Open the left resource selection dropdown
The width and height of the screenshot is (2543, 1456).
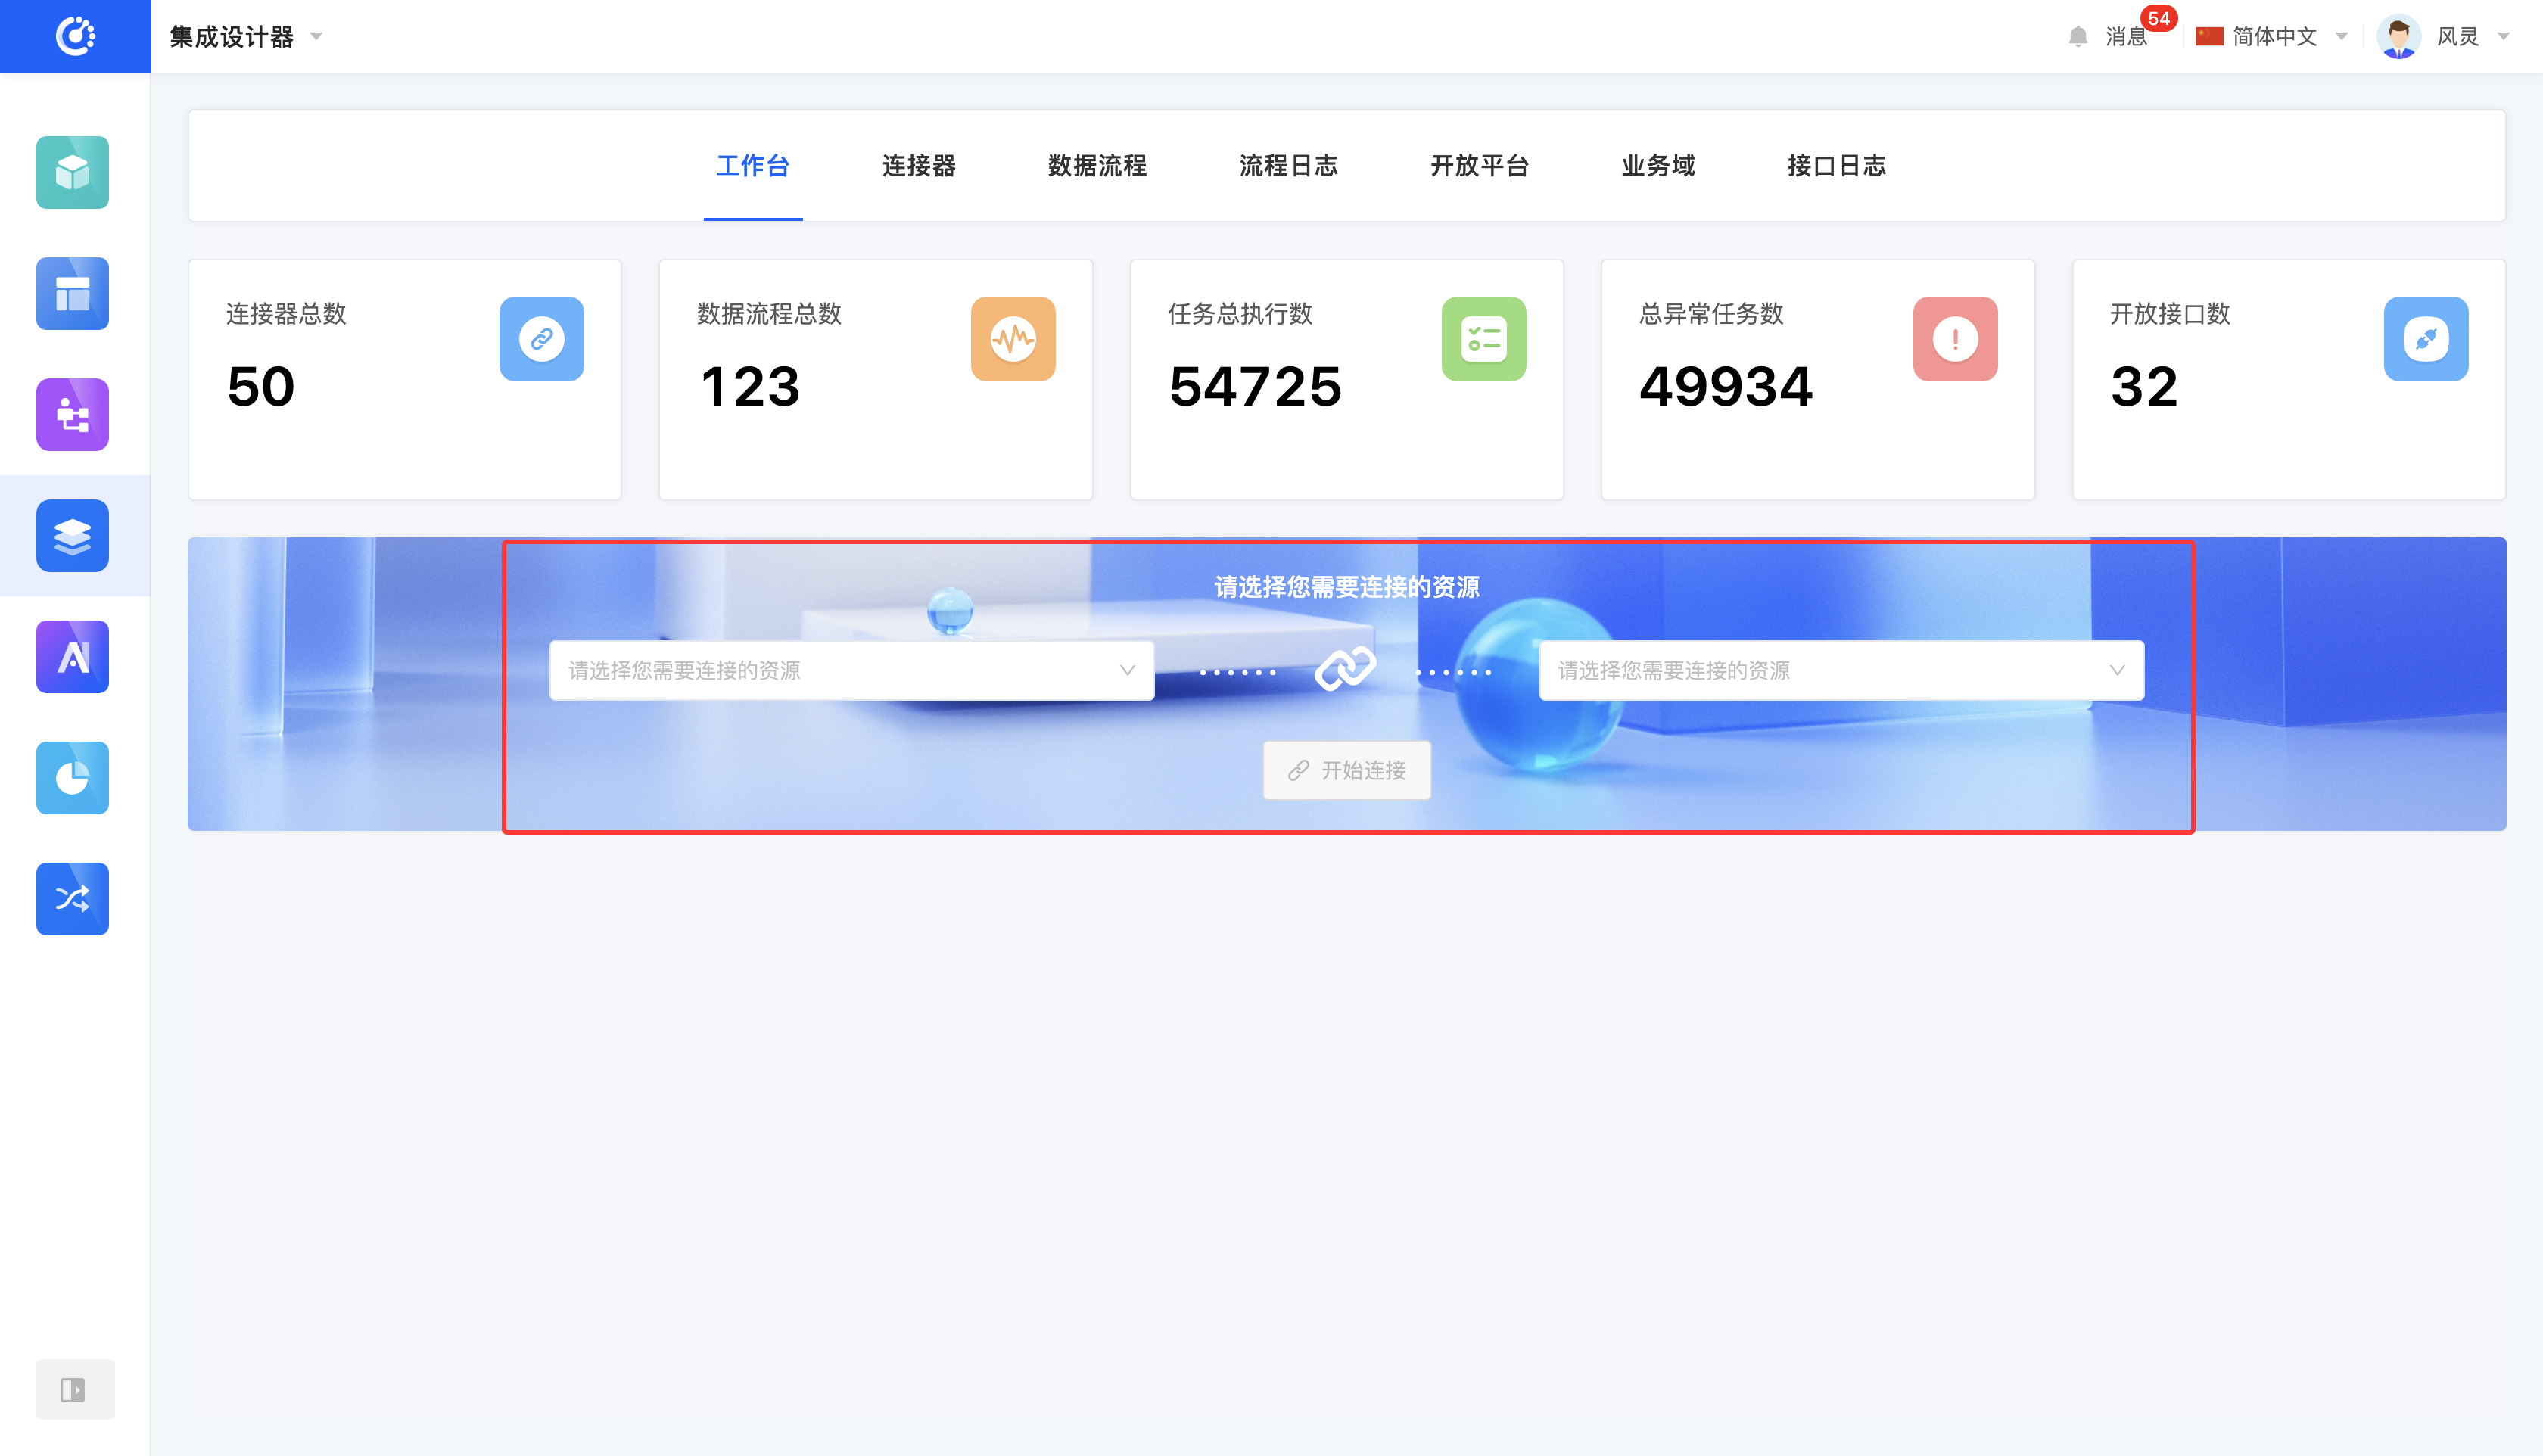coord(851,670)
